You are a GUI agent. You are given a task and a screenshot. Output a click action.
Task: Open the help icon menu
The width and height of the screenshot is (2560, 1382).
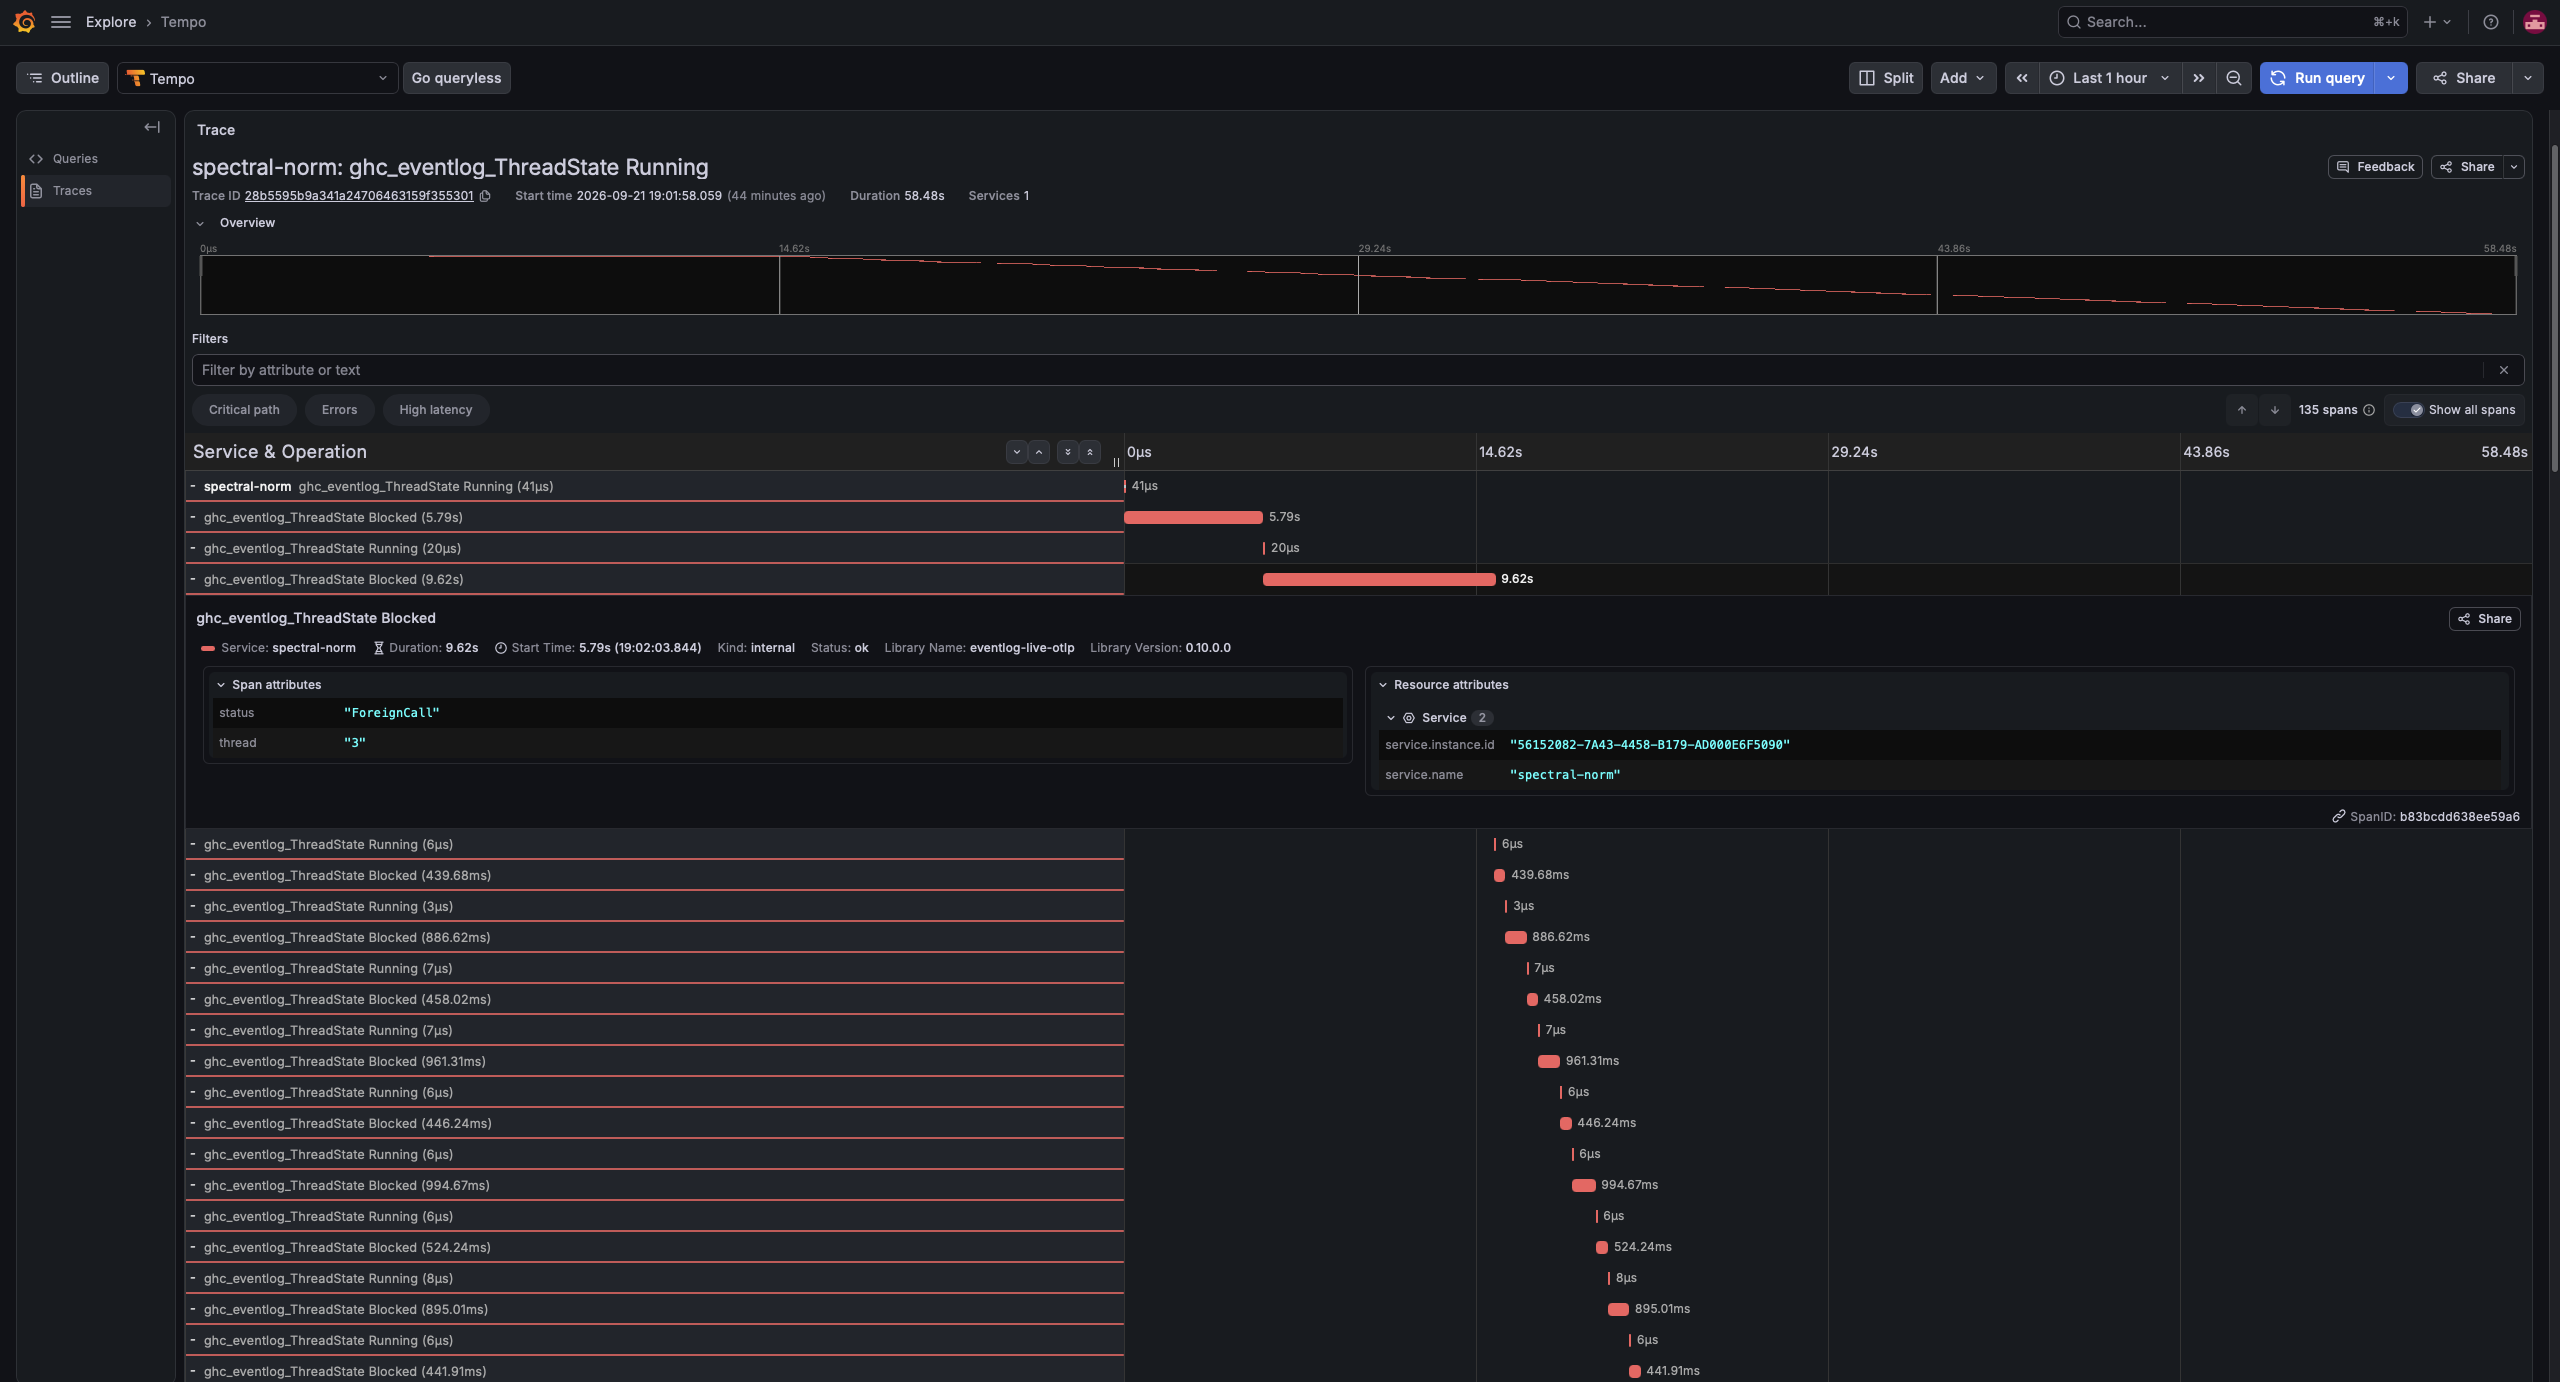pyautogui.click(x=2490, y=22)
